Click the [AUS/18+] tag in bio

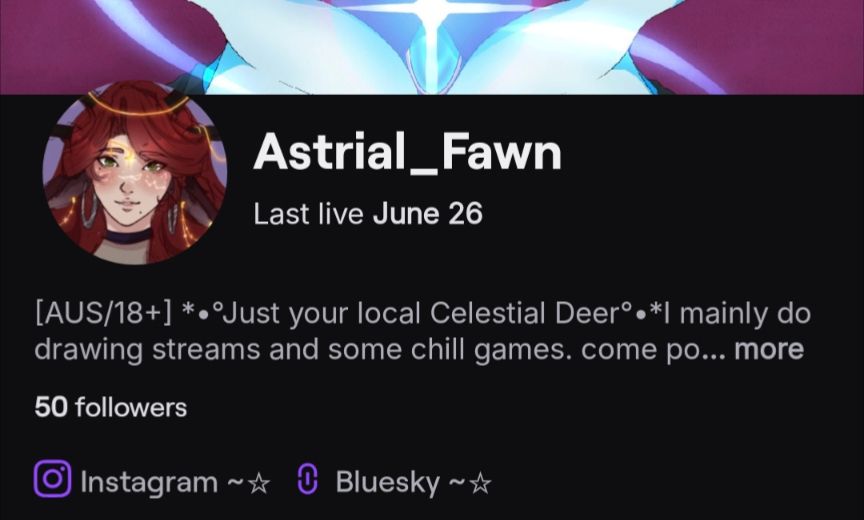click(104, 313)
